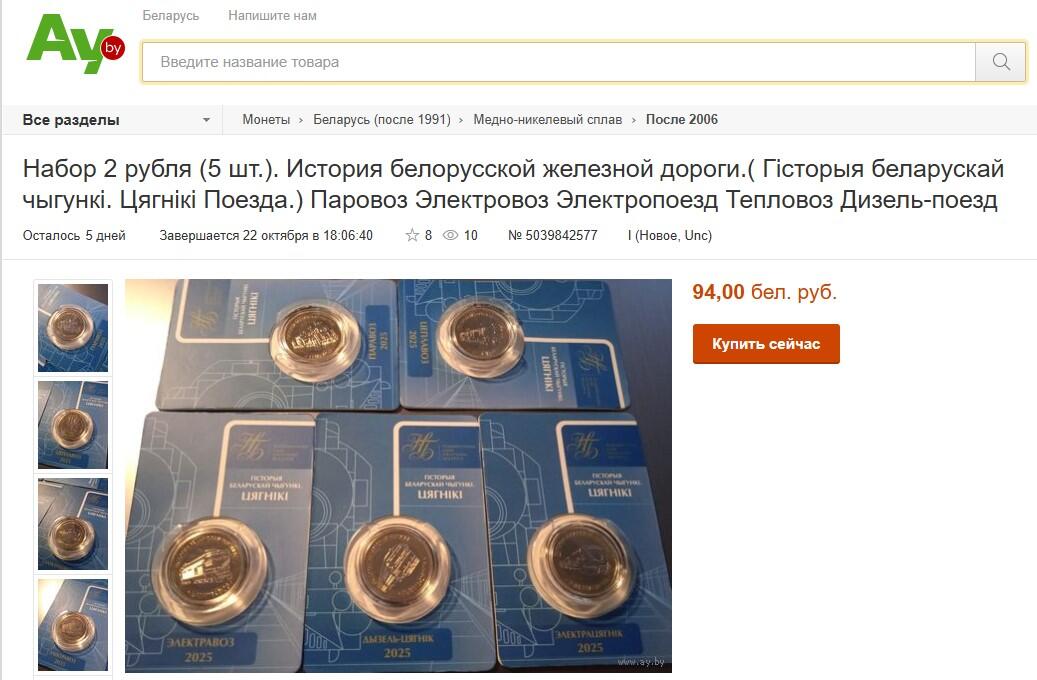
Task: Open После 2006 breadcrumb
Action: (682, 120)
